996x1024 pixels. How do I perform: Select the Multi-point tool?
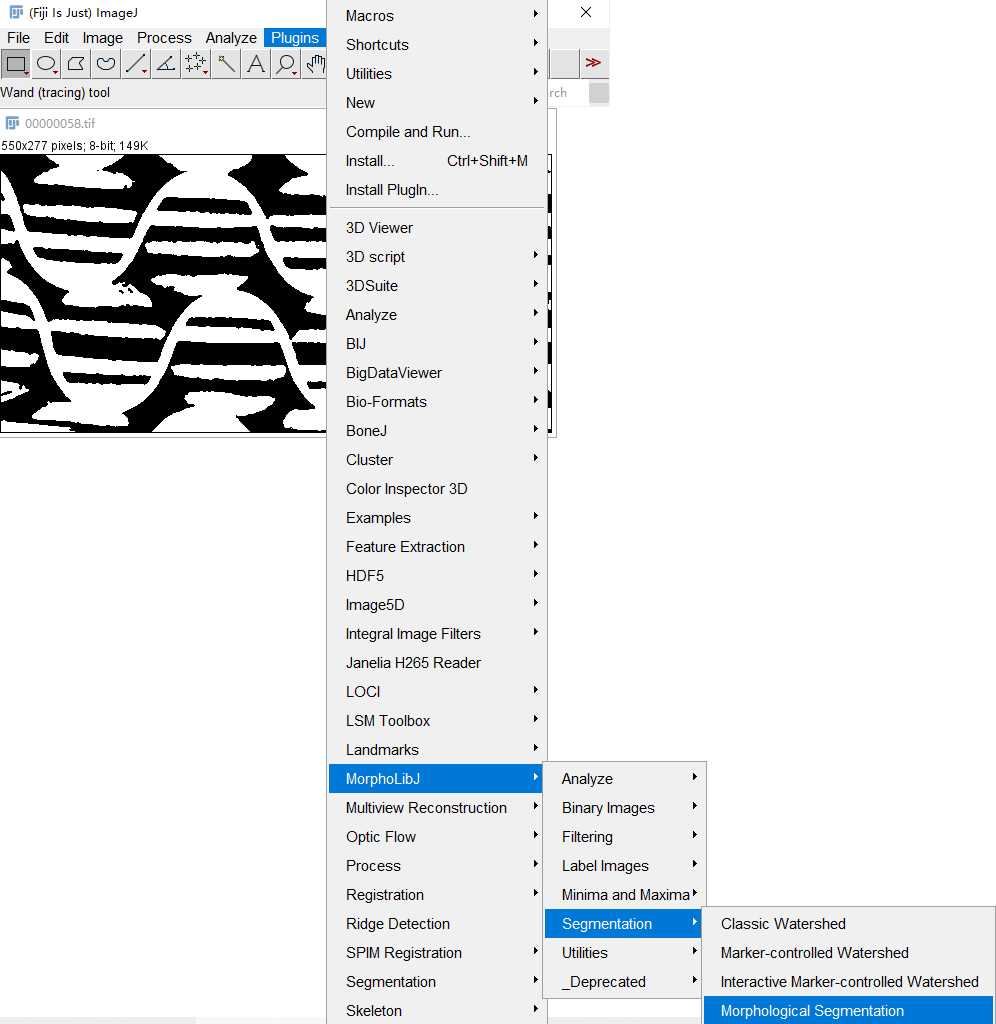coord(196,64)
